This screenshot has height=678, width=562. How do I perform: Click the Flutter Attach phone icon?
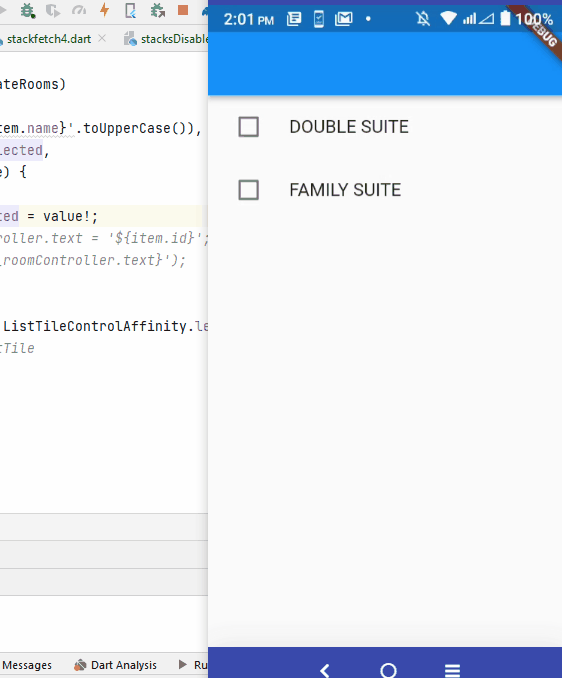pyautogui.click(x=131, y=10)
